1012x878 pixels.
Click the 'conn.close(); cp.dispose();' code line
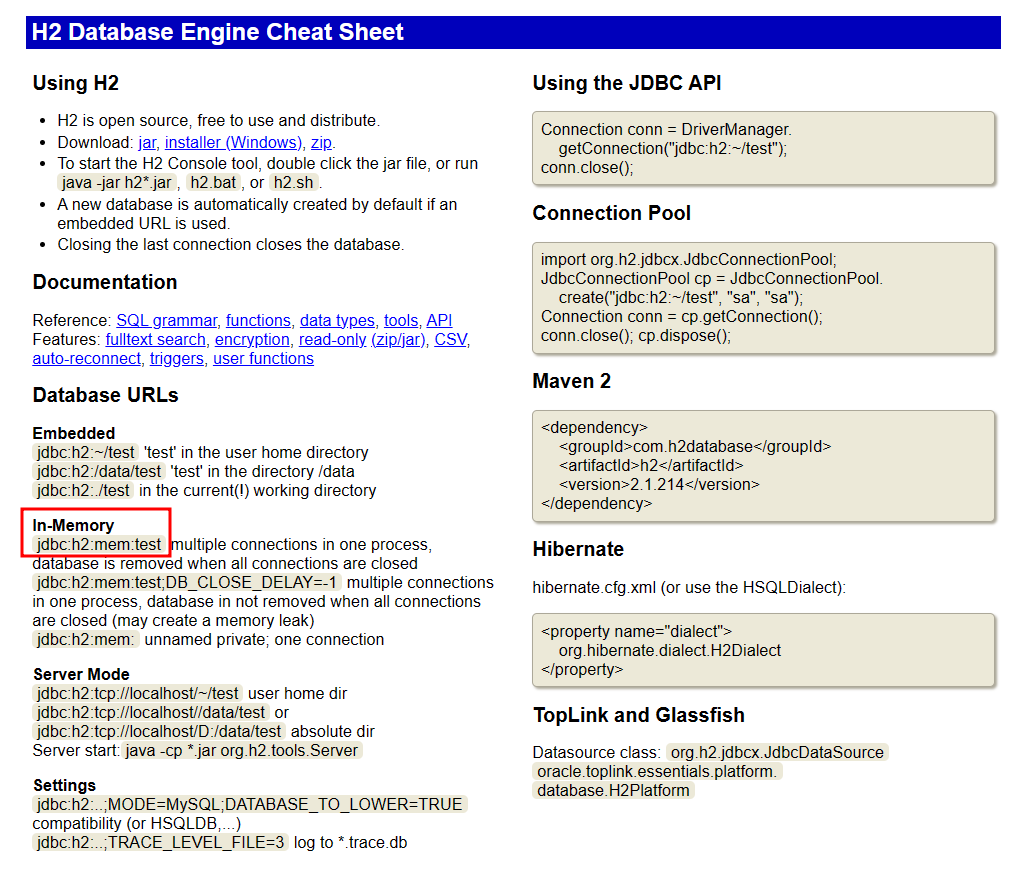[x=636, y=336]
